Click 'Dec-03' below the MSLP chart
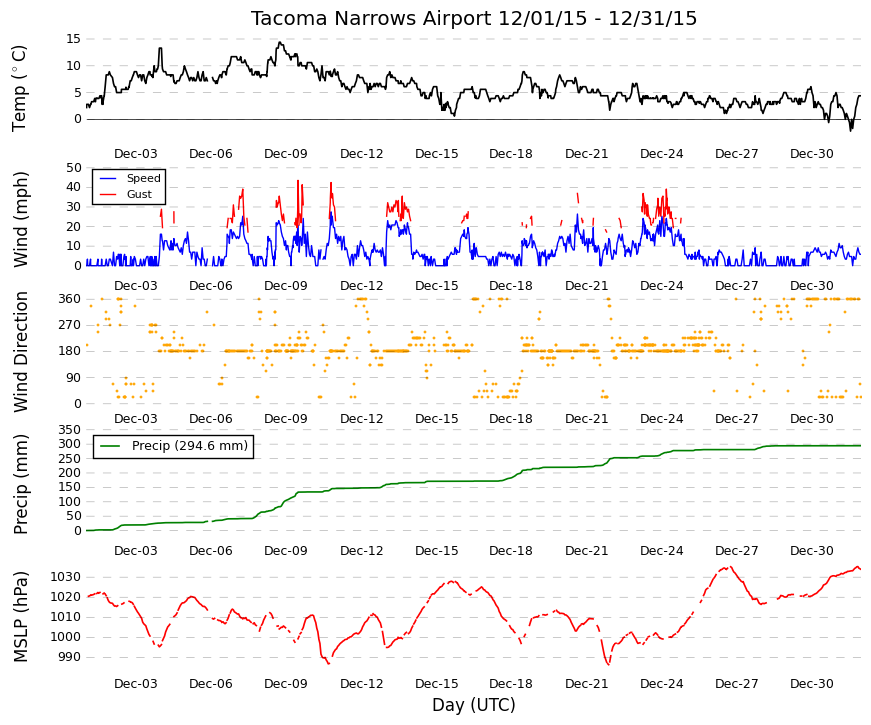This screenshot has width=871, height=725. click(x=136, y=684)
